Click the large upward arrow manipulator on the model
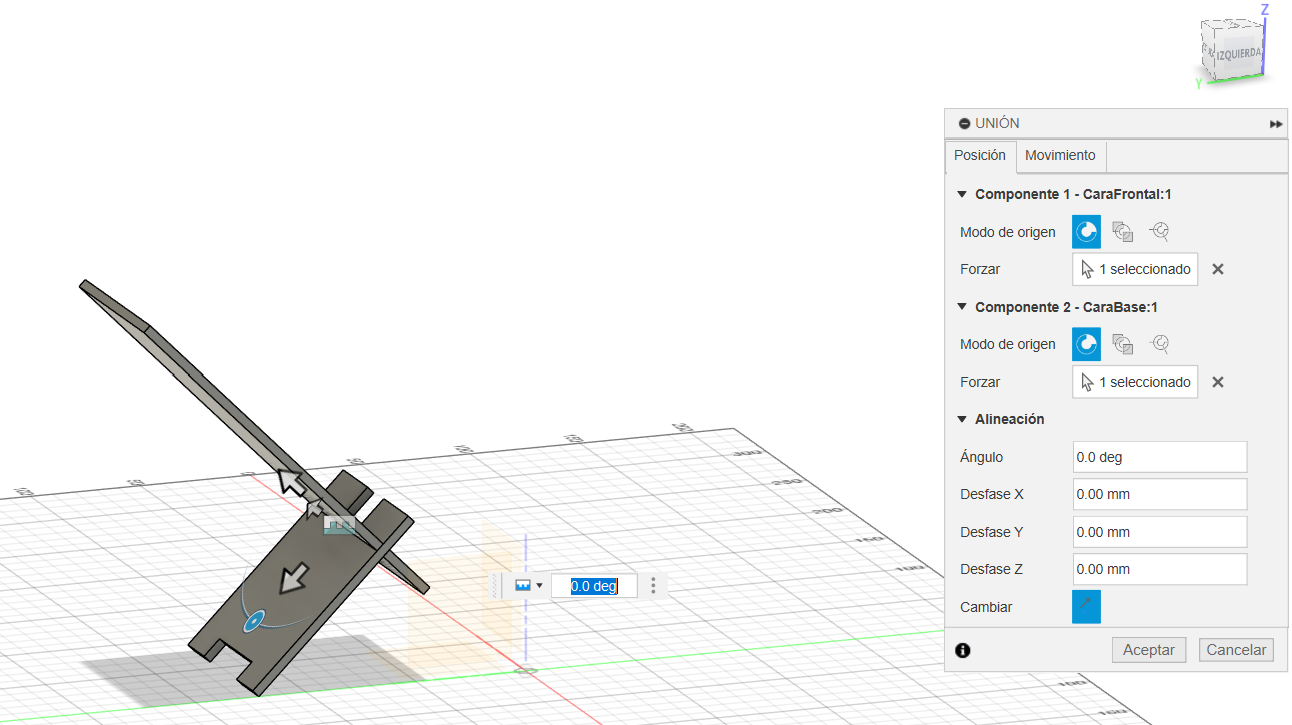Viewport: 1292px width, 725px height. [x=291, y=482]
